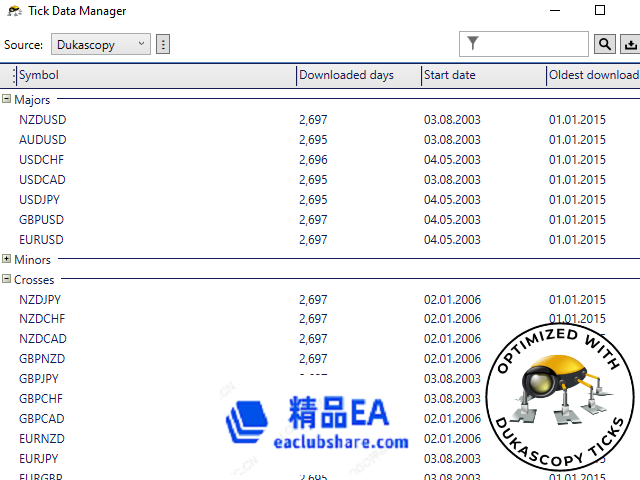The height and width of the screenshot is (480, 640).
Task: Select the GBPUSD symbol
Action: coord(41,220)
